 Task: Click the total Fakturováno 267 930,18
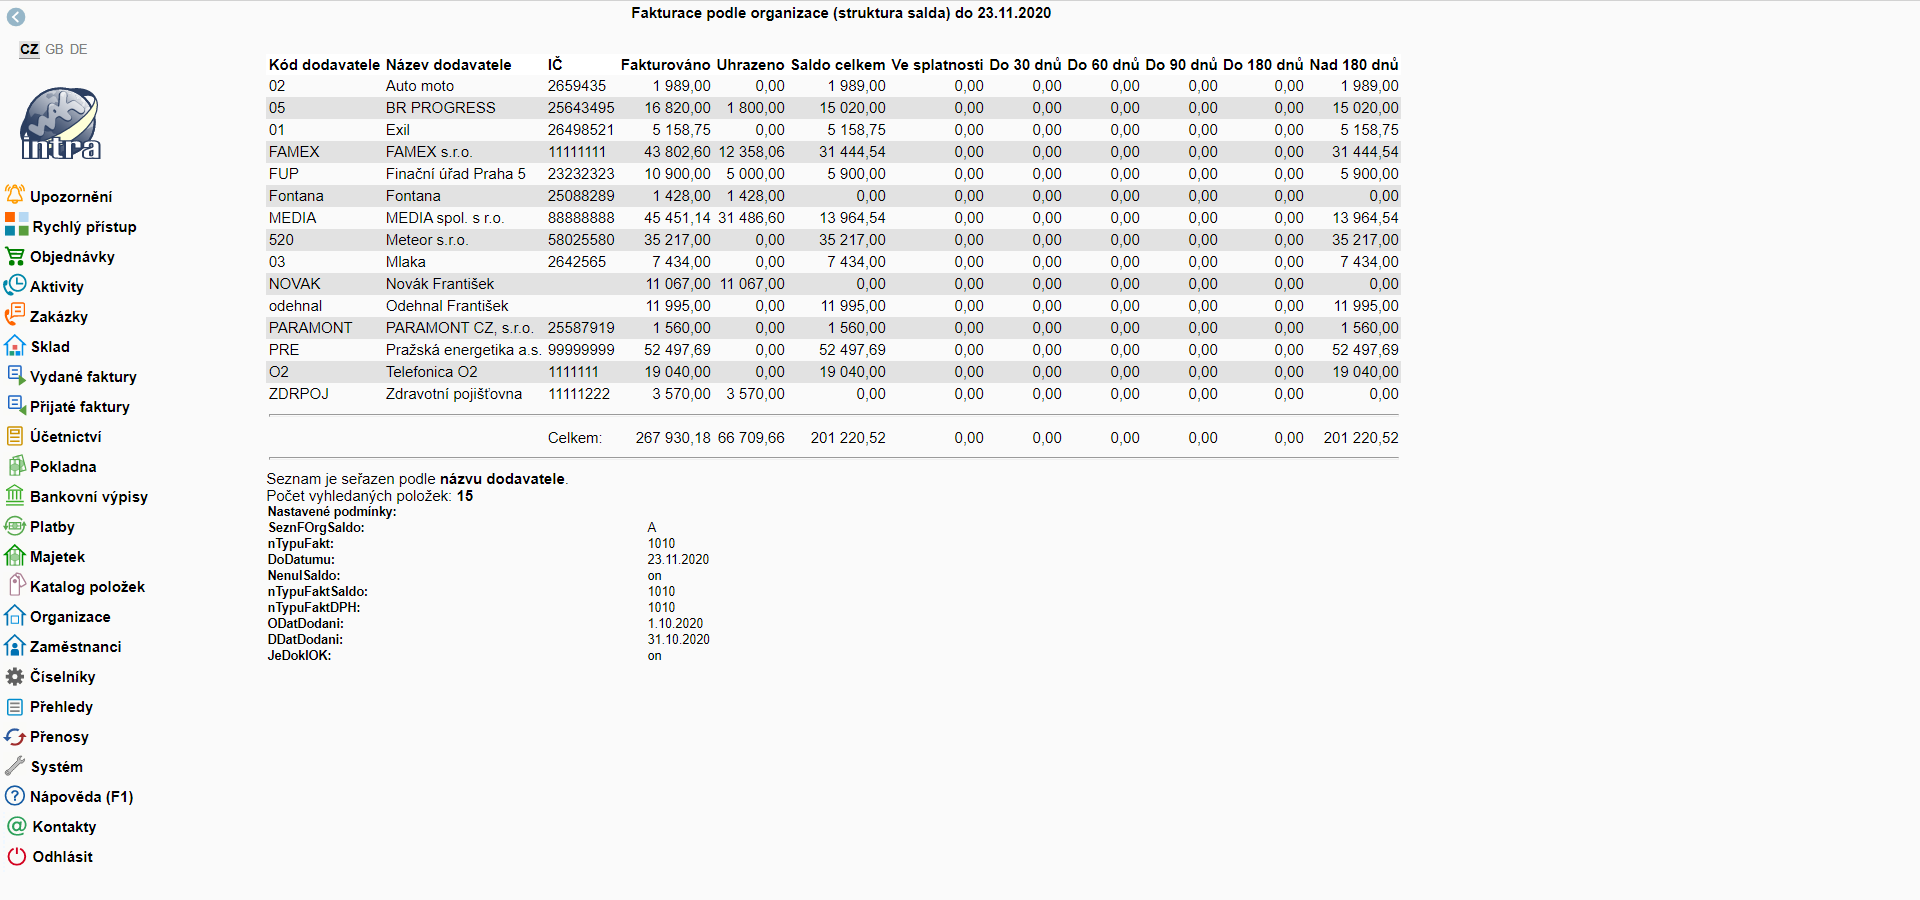click(x=673, y=438)
